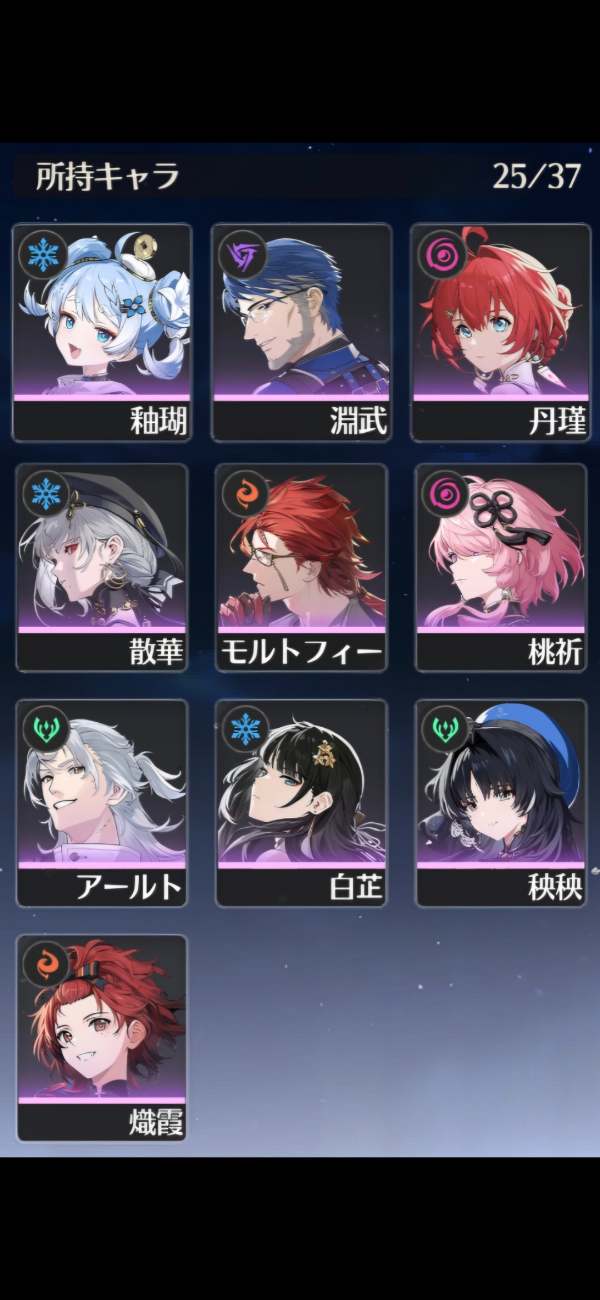Click the fire icon on 熾霞's card

[x=43, y=965]
